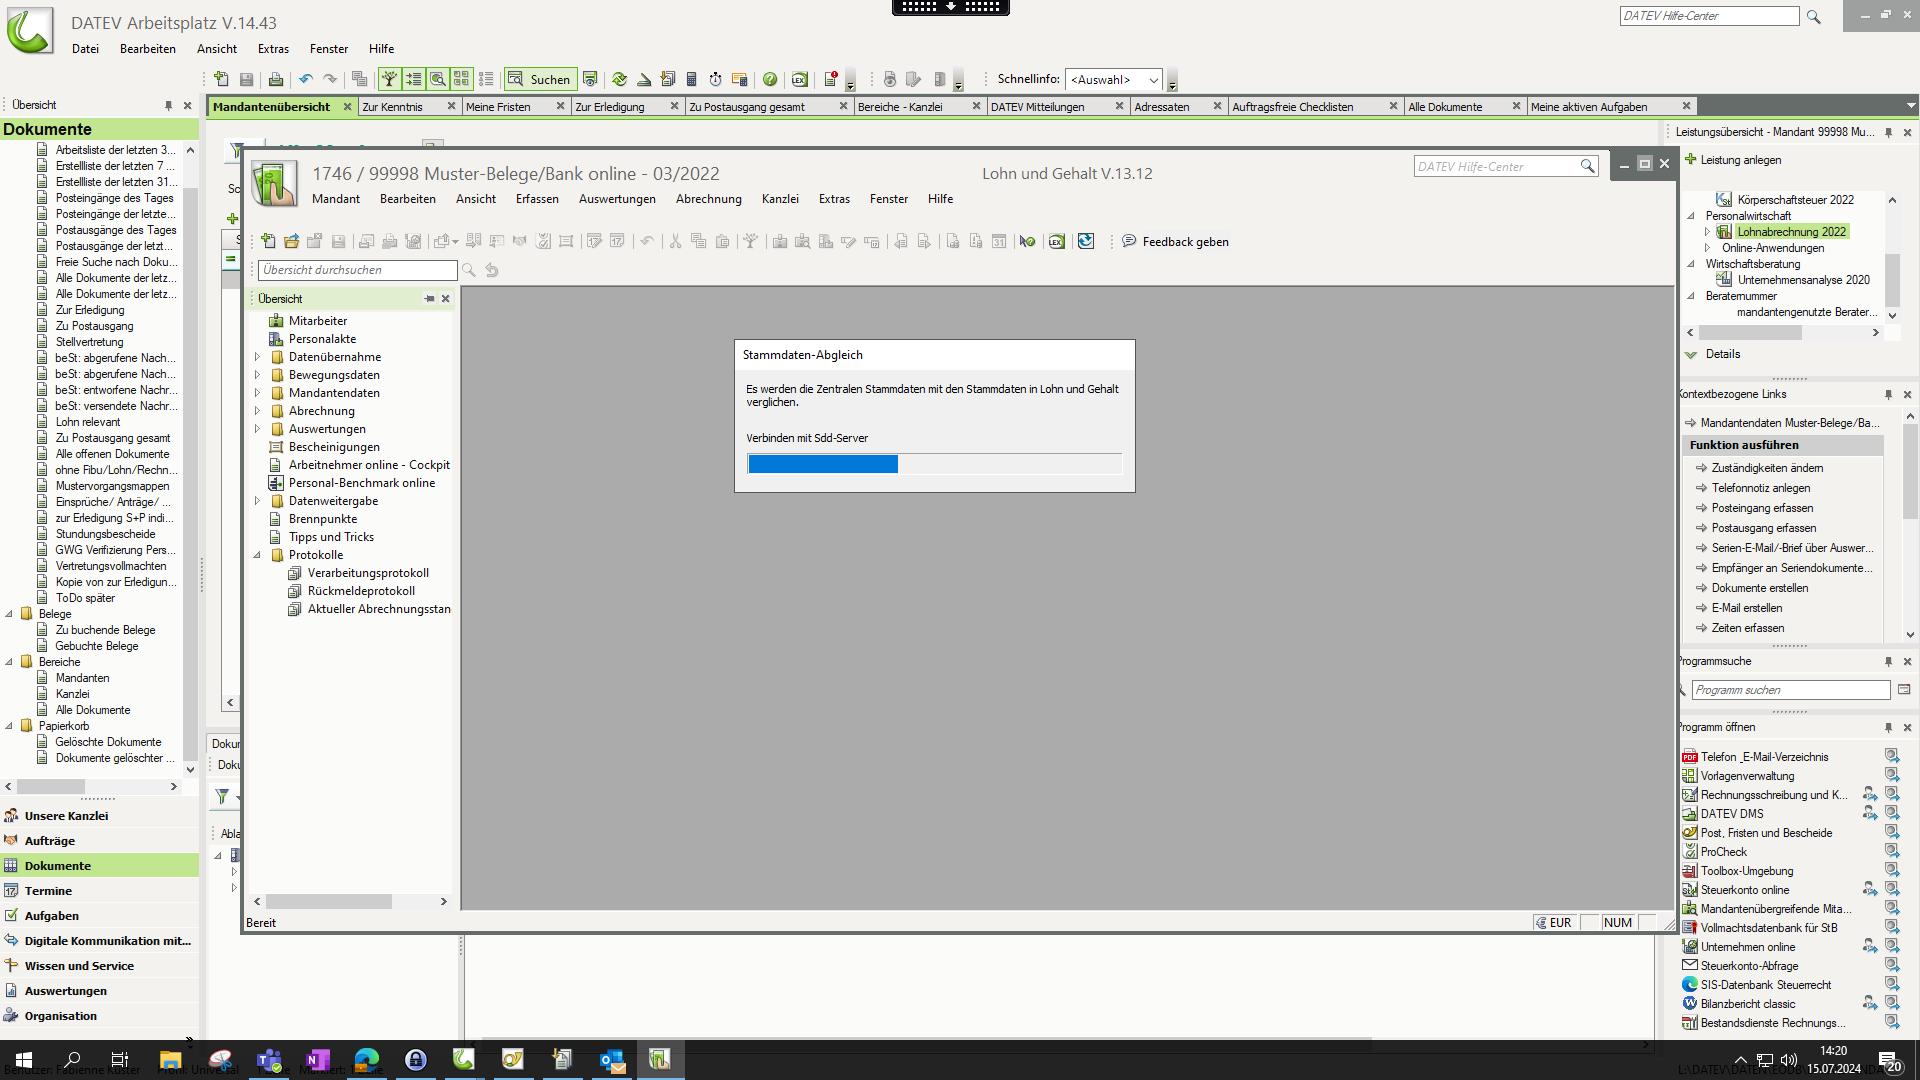Viewport: 1920px width, 1080px height.
Task: Click the stopwatch time tracking icon
Action: point(715,79)
